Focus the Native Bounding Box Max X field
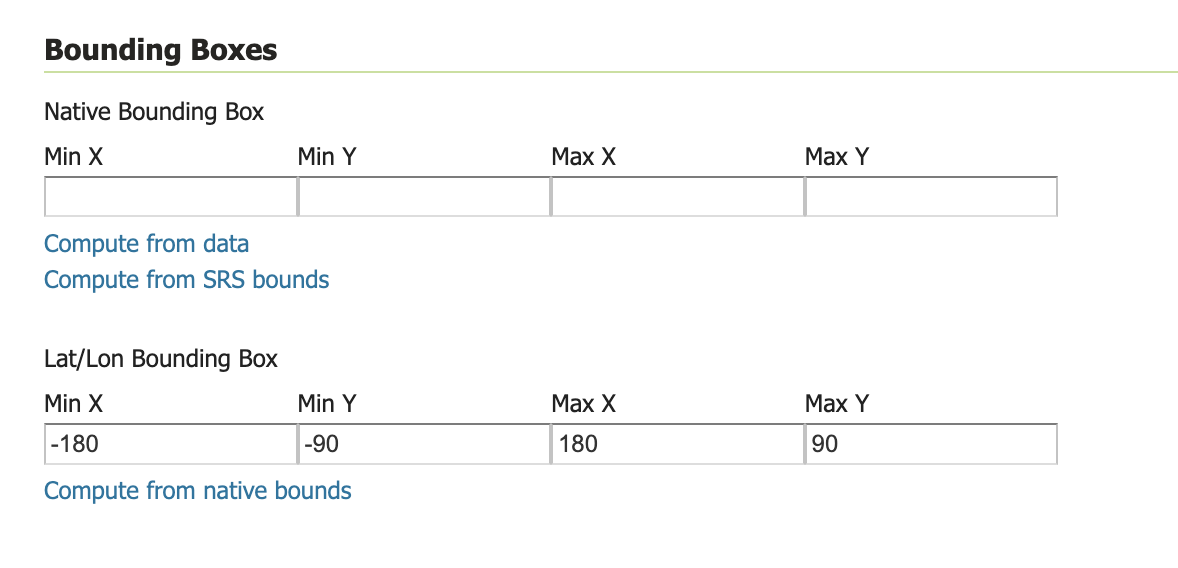 click(x=677, y=197)
